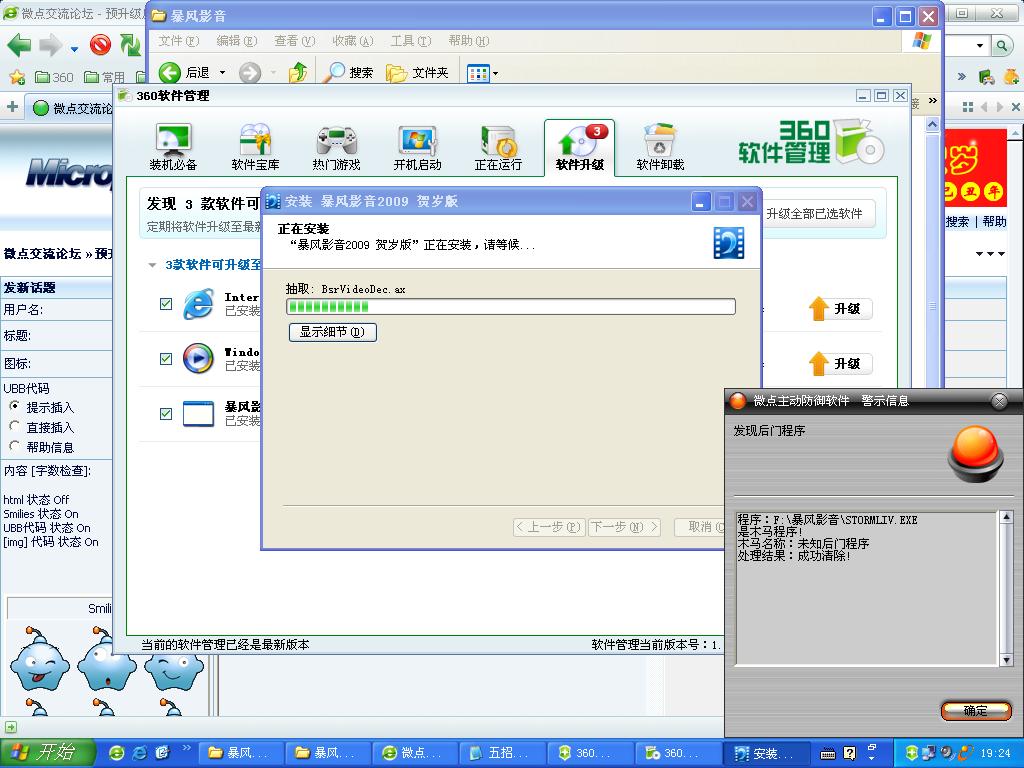The image size is (1024, 768).
Task: Select 直接插入 radio button
Action: coord(14,426)
